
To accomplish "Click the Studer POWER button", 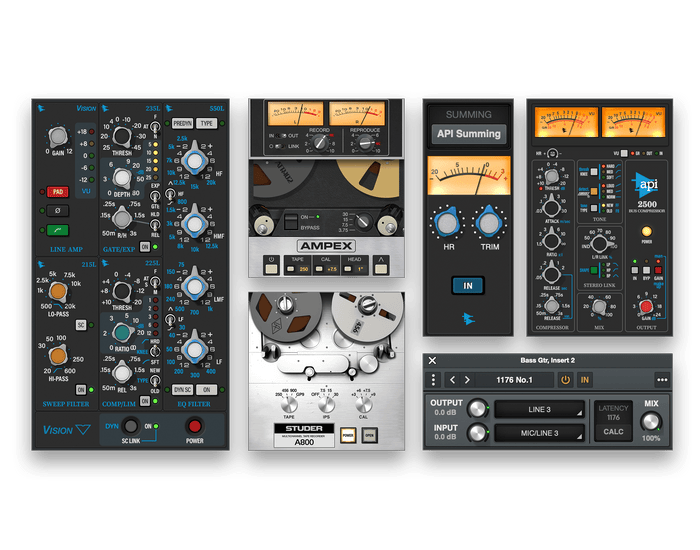I will 348,435.
